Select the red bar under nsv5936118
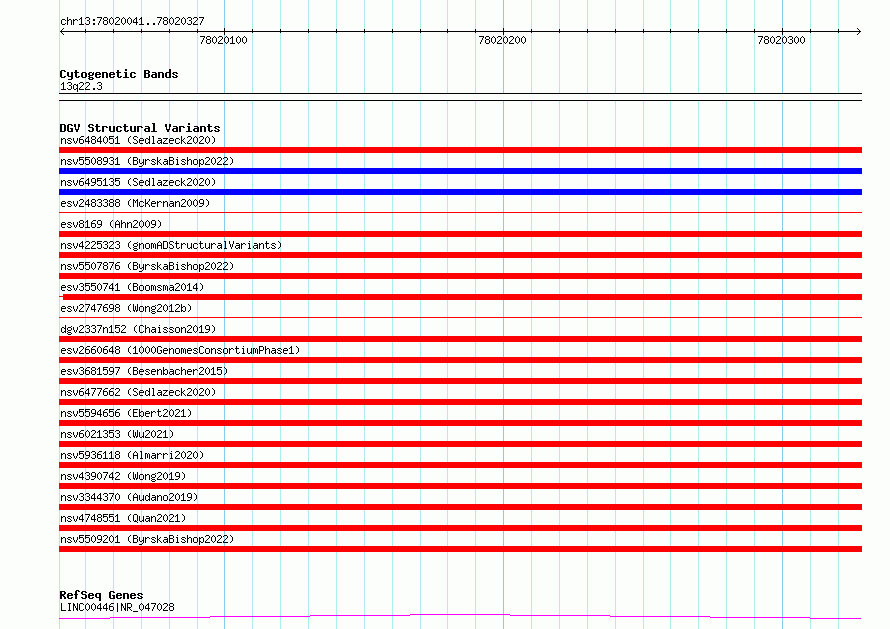890x629 pixels. pos(460,465)
